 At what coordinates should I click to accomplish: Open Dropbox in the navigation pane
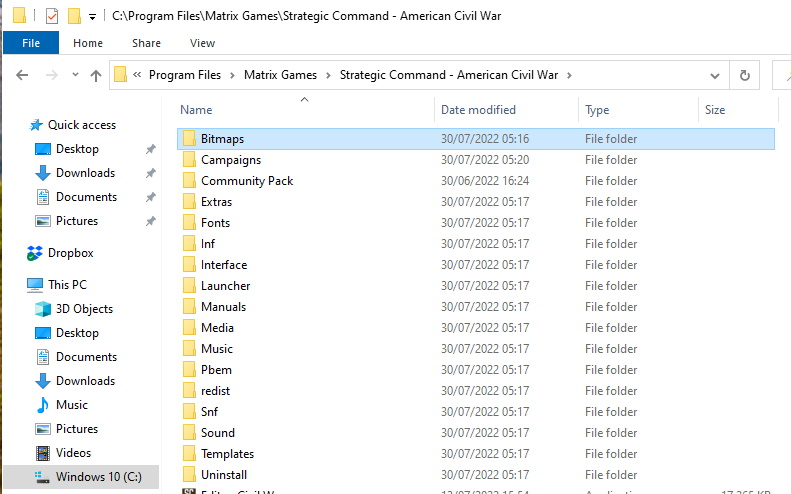[70, 253]
